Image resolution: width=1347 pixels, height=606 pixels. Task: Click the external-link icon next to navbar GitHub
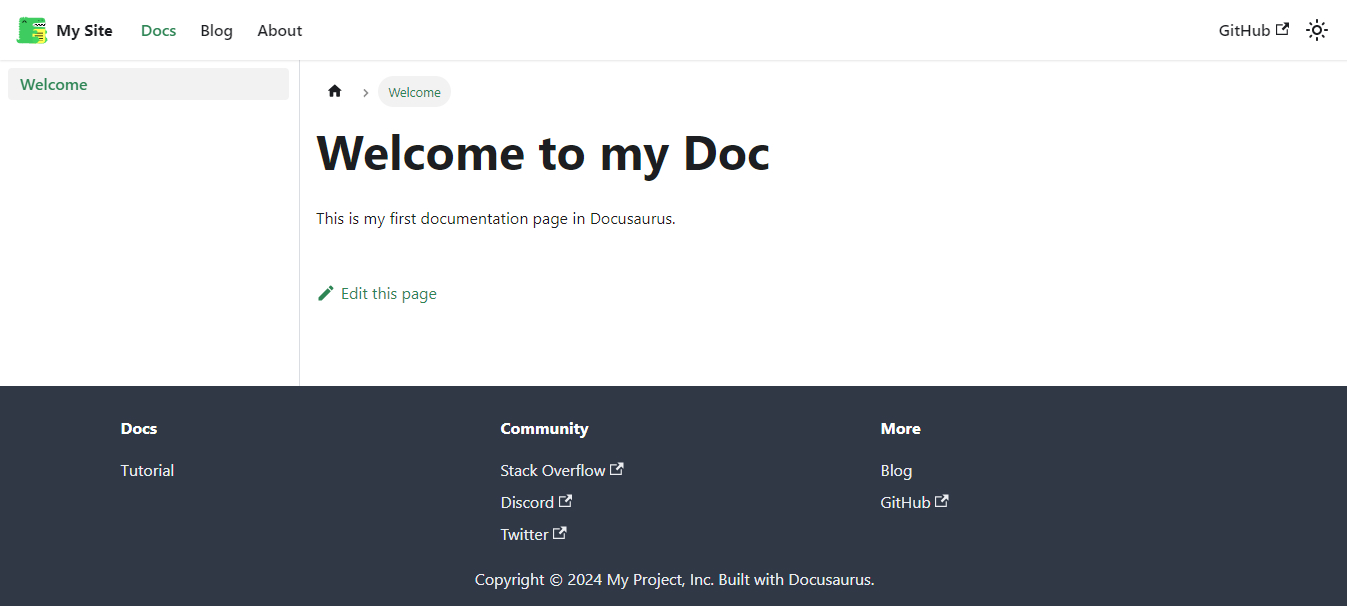pos(1281,29)
